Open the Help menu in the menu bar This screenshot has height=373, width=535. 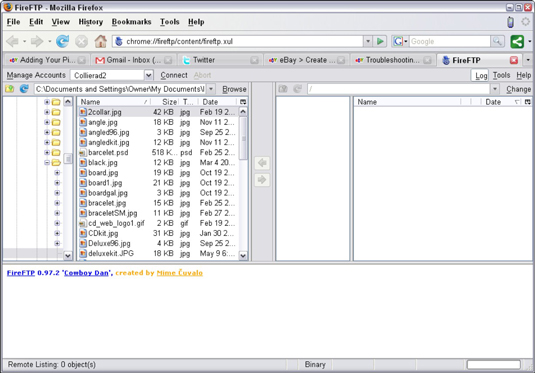[x=196, y=22]
